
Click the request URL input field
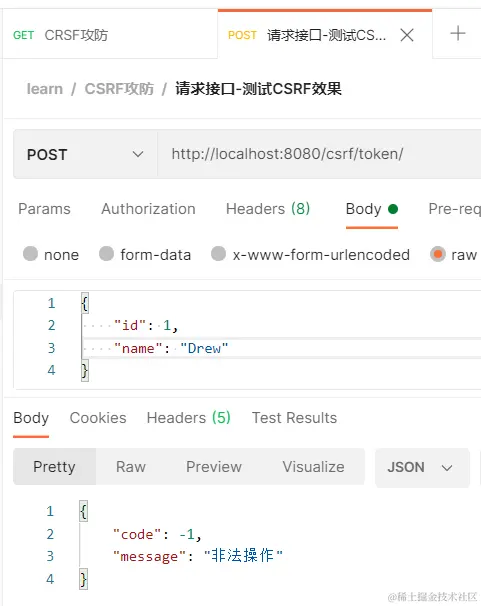tap(319, 155)
